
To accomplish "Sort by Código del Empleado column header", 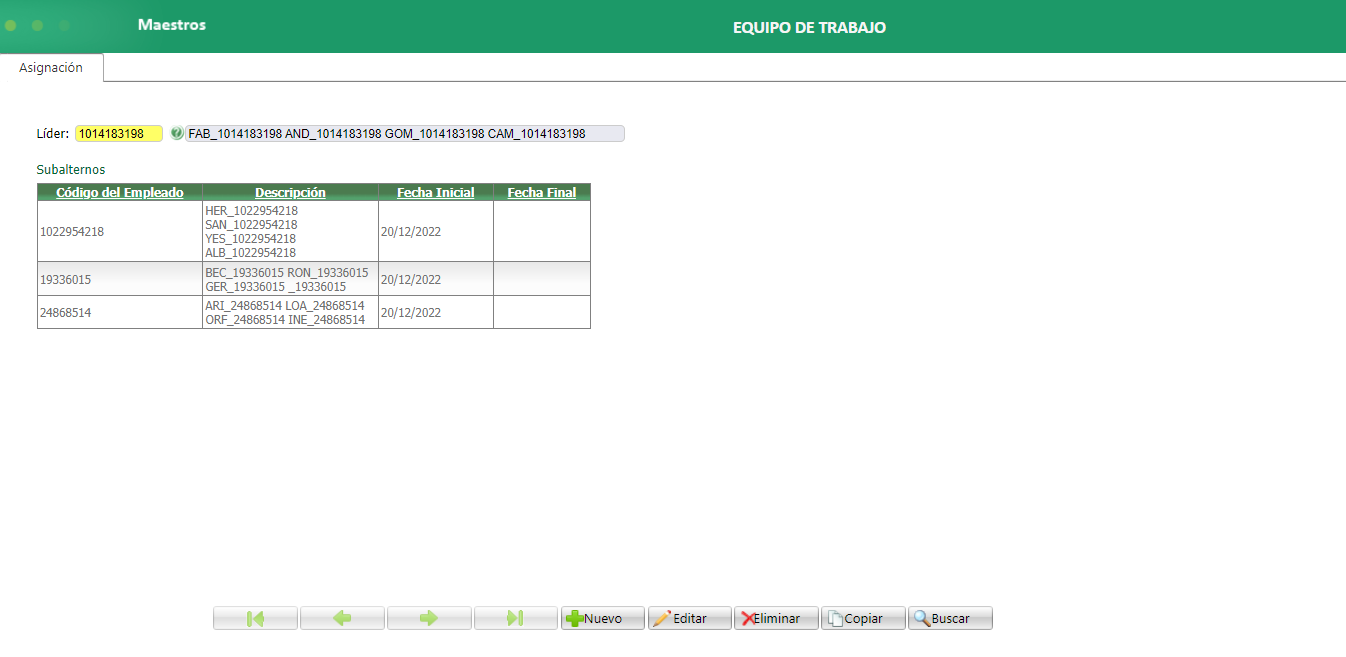I will 120,192.
